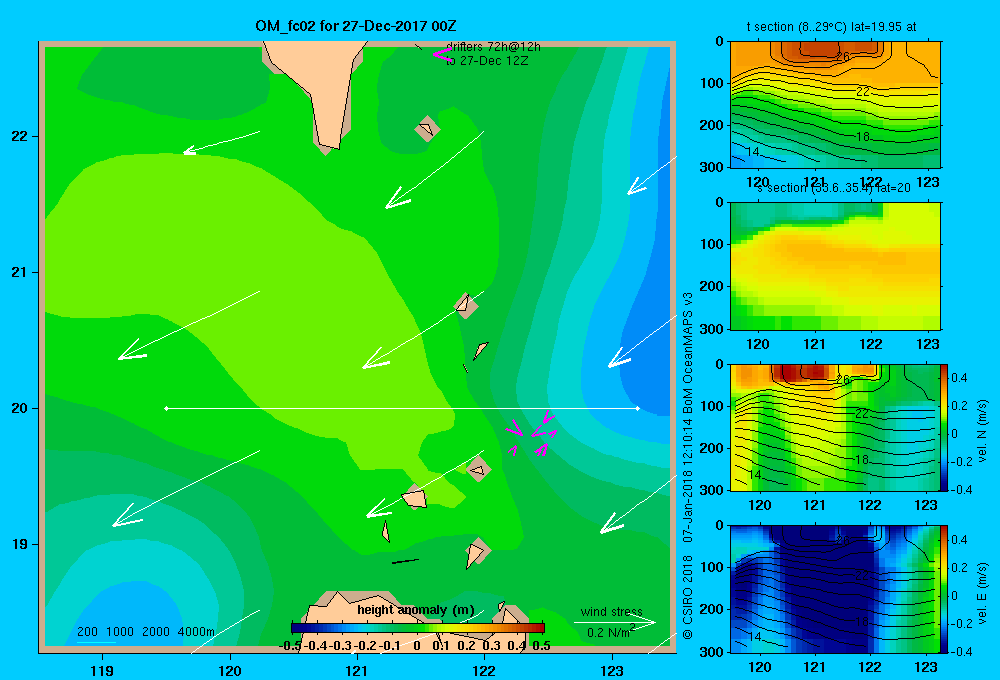Click the 'vel. N (m/s)' axis label
The image size is (1000, 680).
point(982,431)
